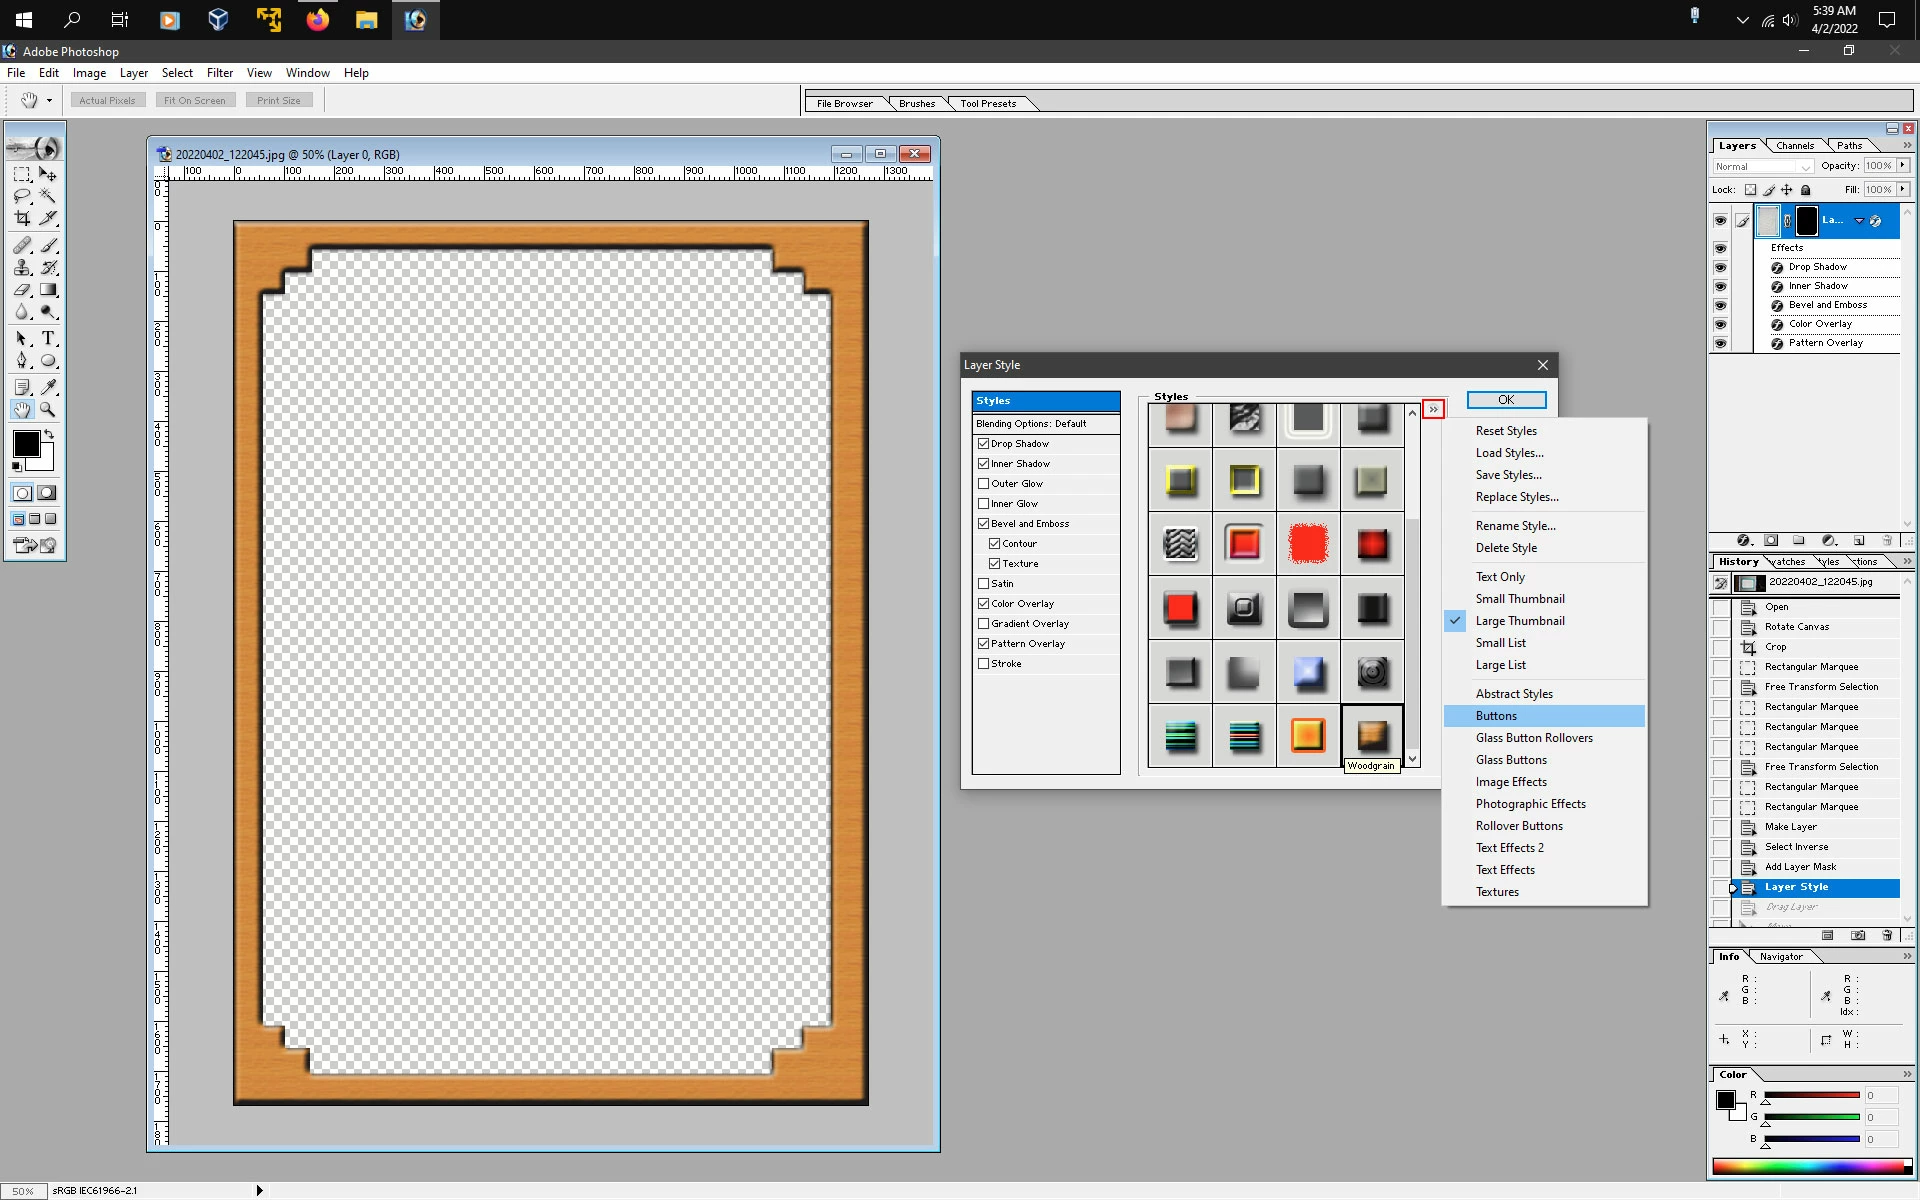
Task: Choose Textures from the styles menu
Action: pos(1497,892)
